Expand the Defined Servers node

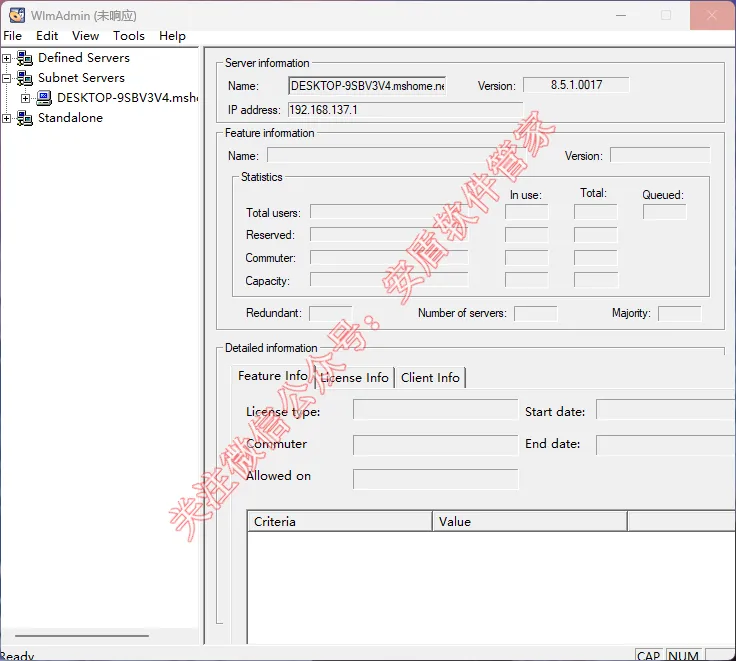7,58
